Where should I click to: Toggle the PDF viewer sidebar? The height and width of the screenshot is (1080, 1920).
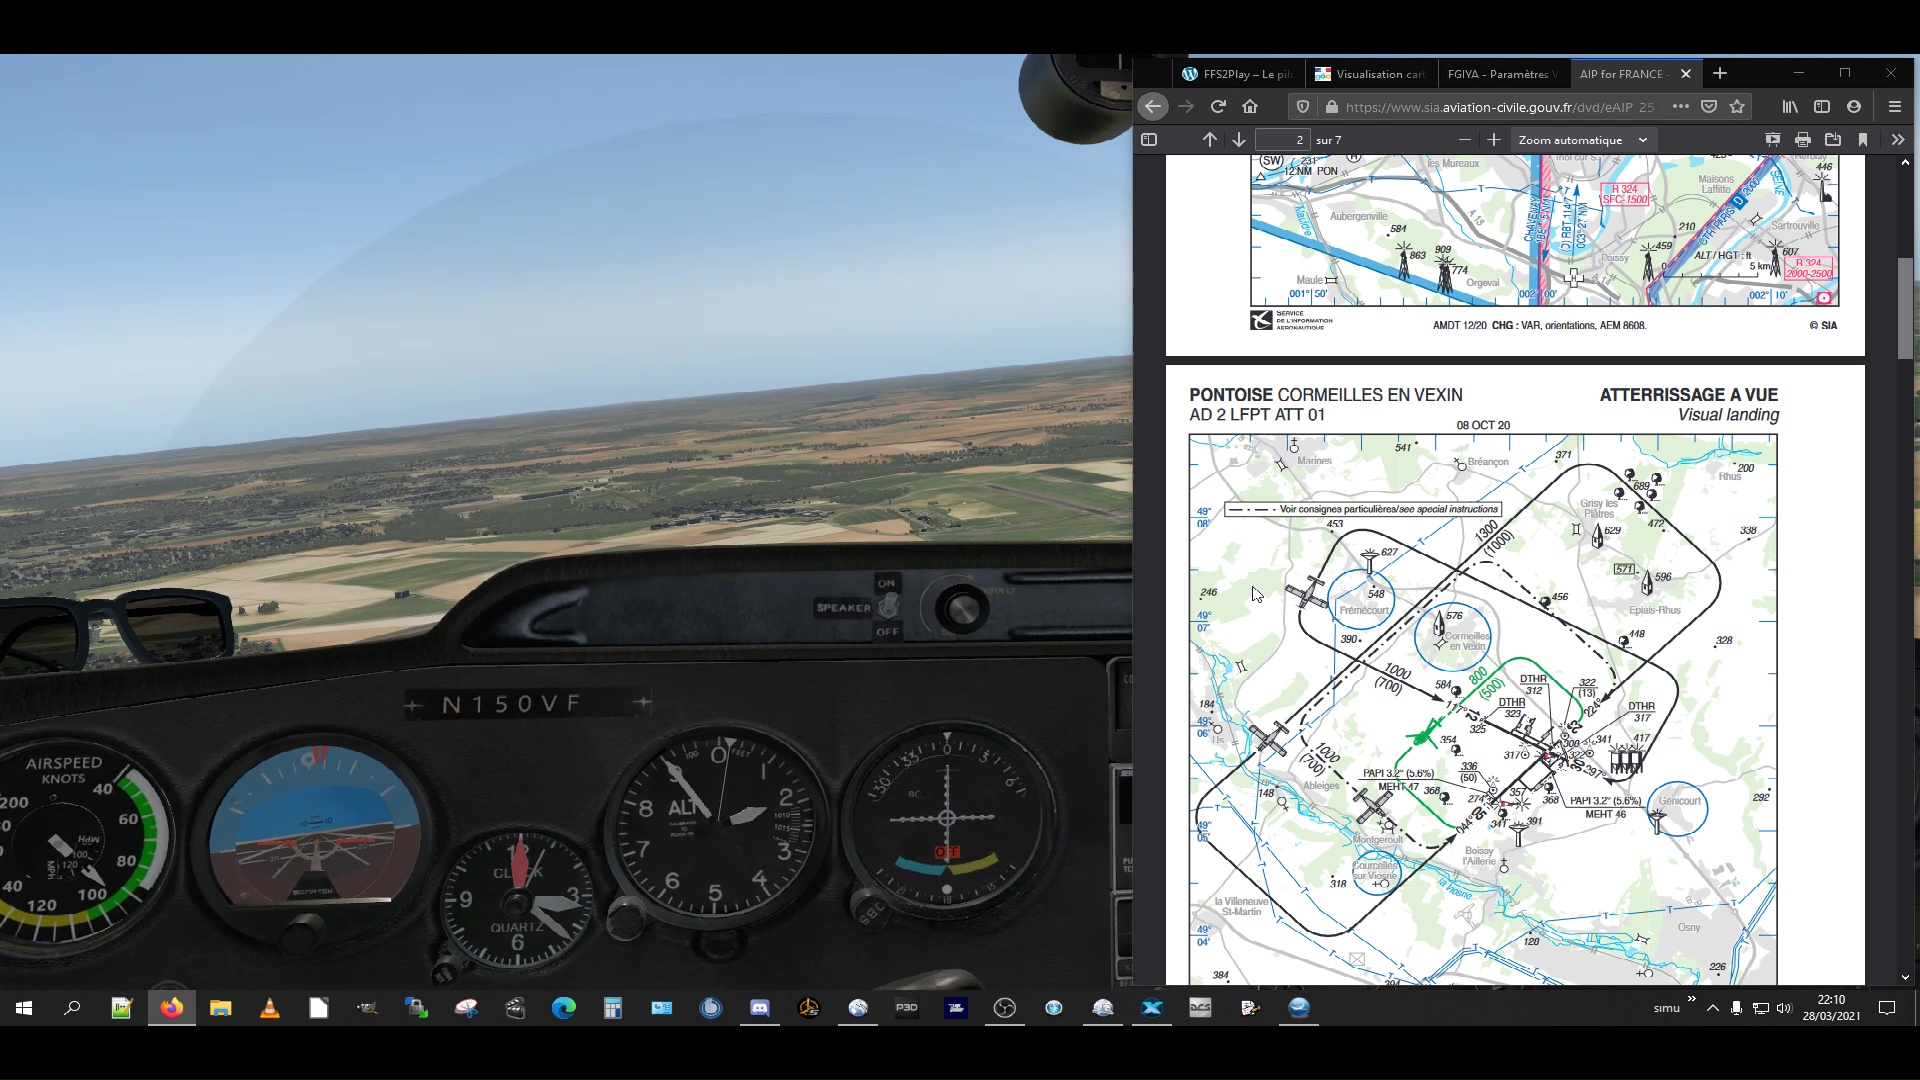(1149, 140)
